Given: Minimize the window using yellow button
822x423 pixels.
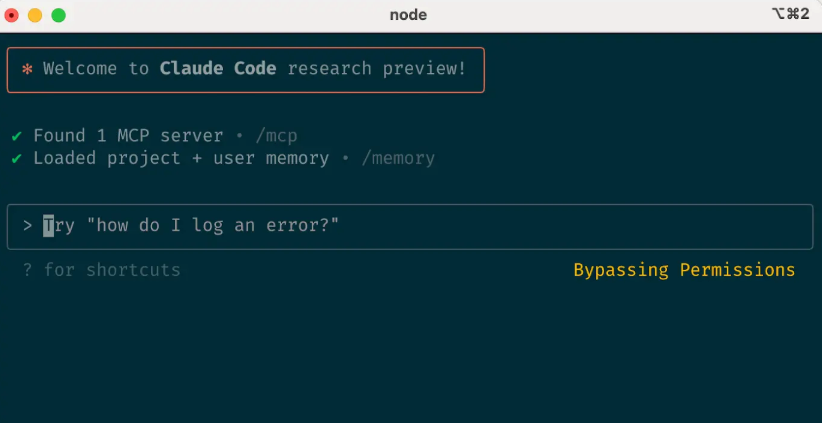Looking at the screenshot, I should 35,15.
